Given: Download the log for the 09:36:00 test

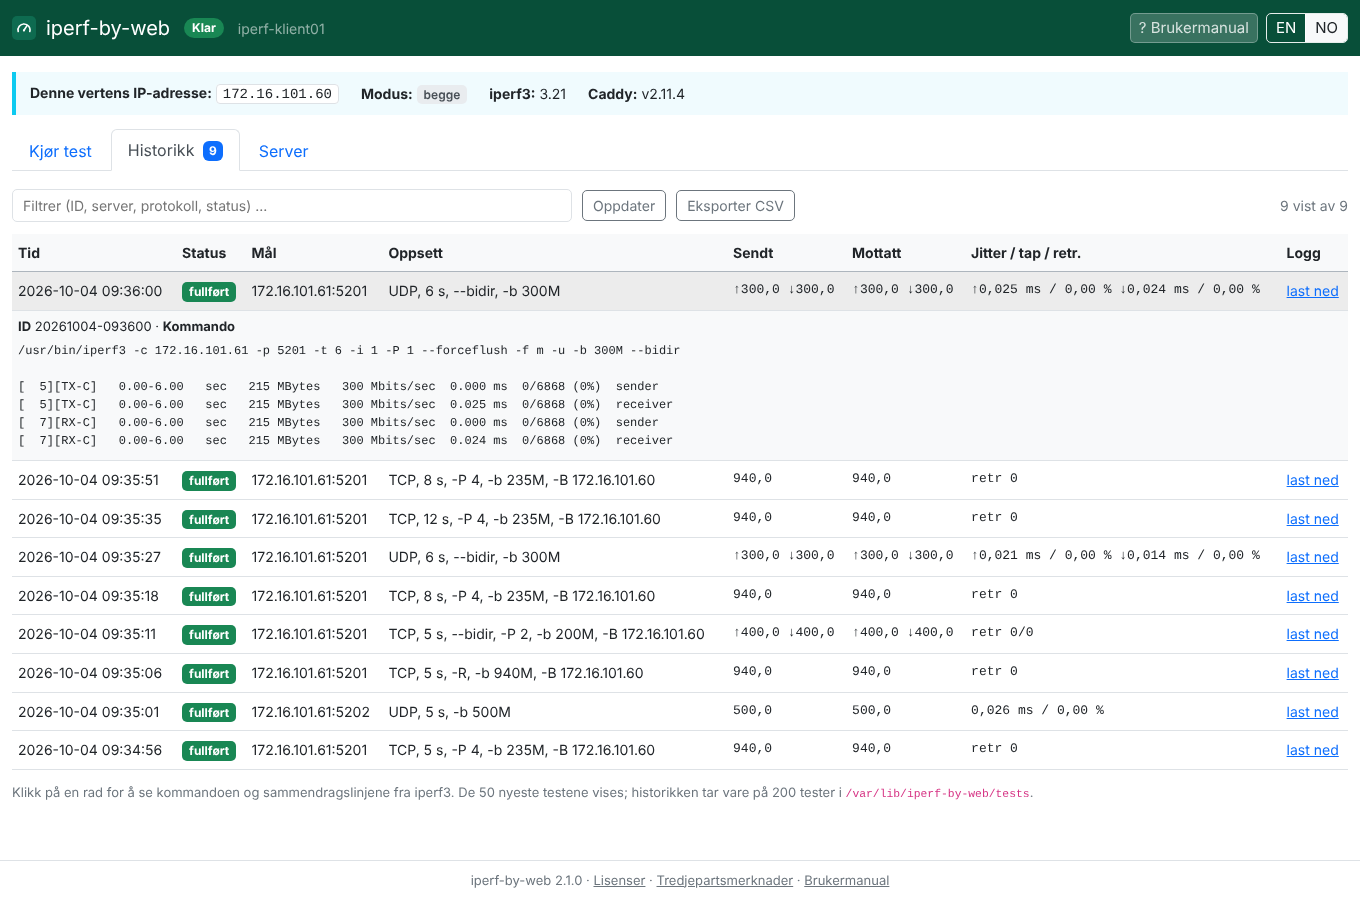Looking at the screenshot, I should (1312, 291).
